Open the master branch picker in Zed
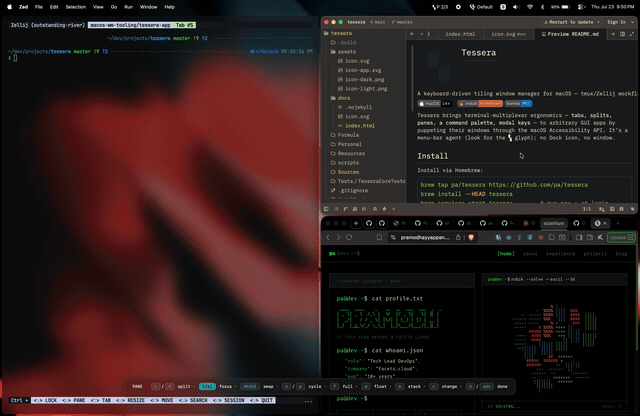The image size is (640, 416). (x=402, y=22)
